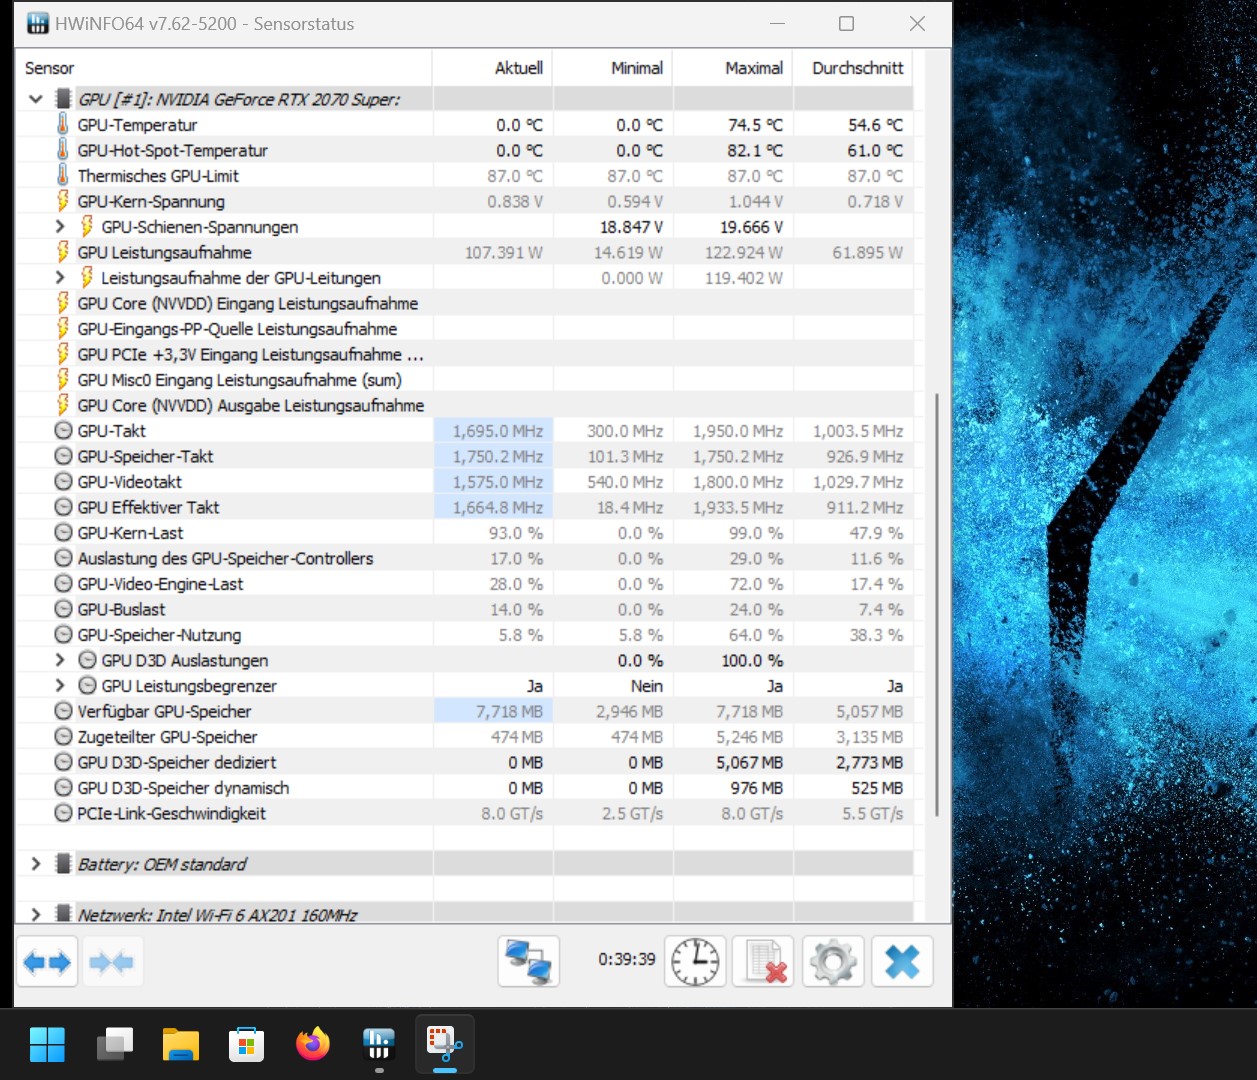Select Auslastung des GPU-Speicher-Controllers row
Screen dimensions: 1257x1080
pyautogui.click(x=465, y=558)
